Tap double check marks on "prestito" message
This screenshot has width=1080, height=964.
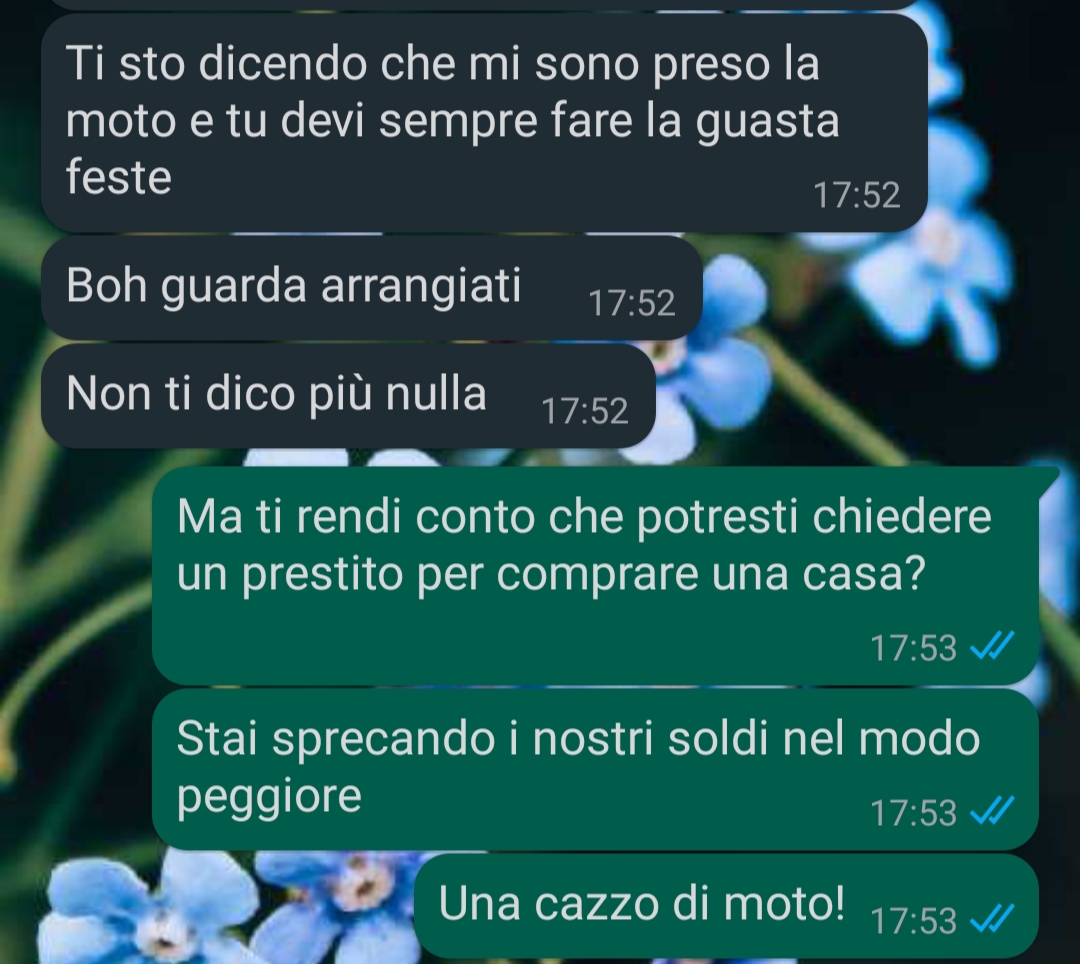[992, 647]
